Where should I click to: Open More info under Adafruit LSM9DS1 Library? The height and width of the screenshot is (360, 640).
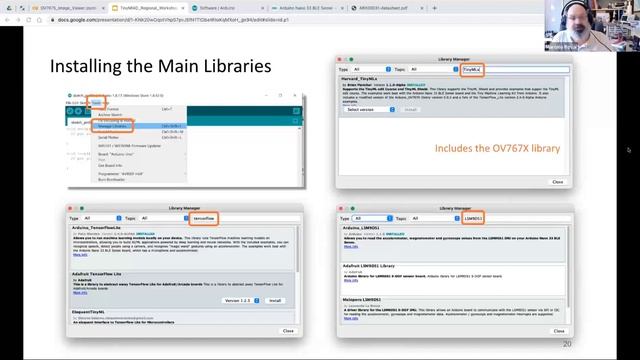351,280
